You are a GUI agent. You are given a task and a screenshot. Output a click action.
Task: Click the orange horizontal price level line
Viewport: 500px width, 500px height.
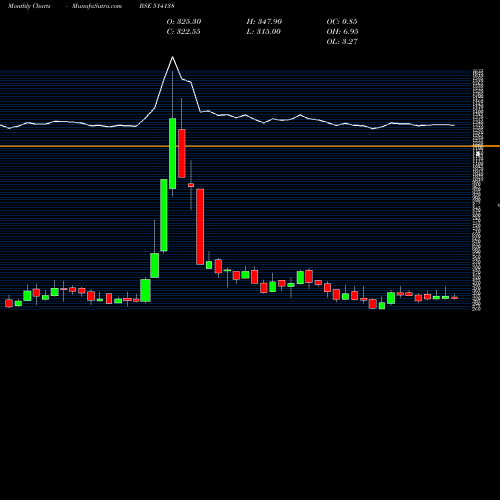[x=250, y=146]
